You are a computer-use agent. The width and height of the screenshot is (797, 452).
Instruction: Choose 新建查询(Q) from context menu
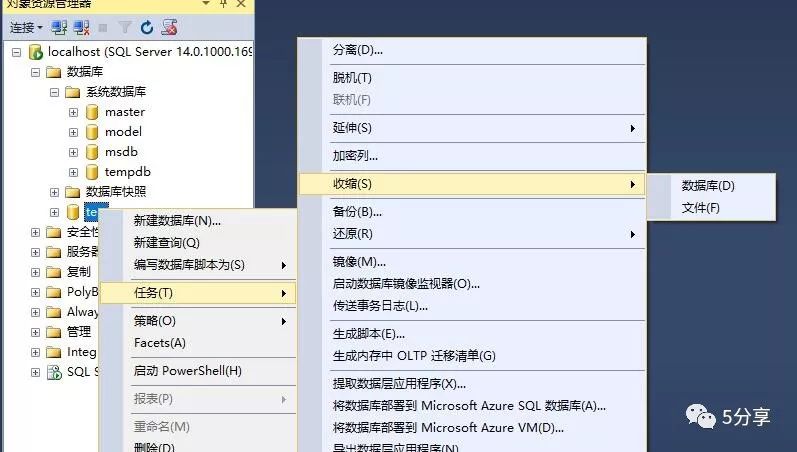[x=198, y=243]
